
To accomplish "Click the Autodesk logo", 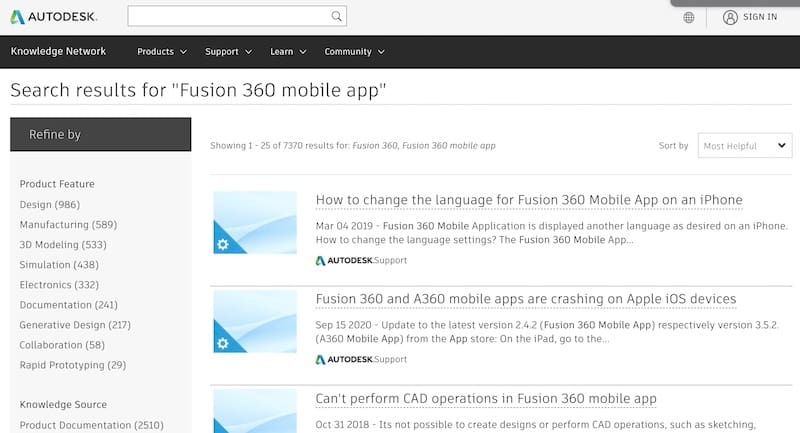I will [54, 17].
